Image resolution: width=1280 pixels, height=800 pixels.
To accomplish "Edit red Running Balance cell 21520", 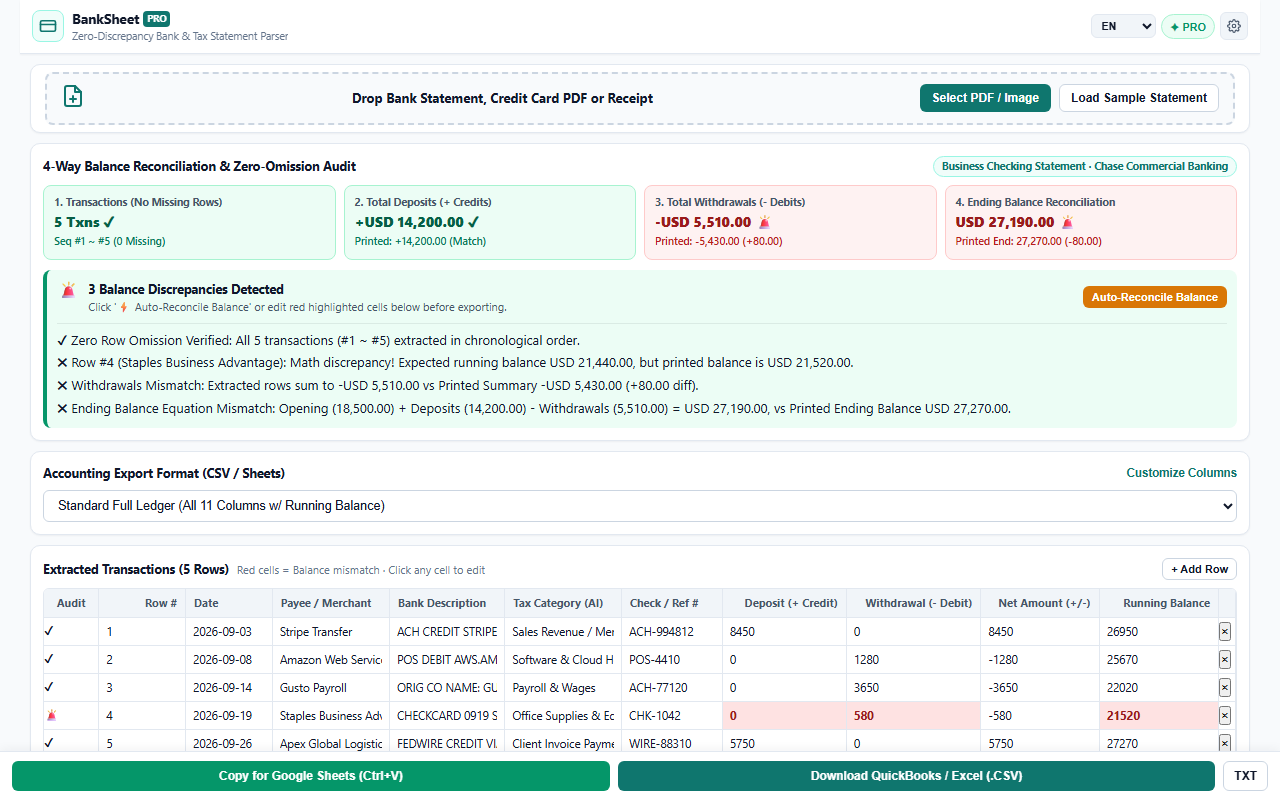I will click(x=1157, y=715).
